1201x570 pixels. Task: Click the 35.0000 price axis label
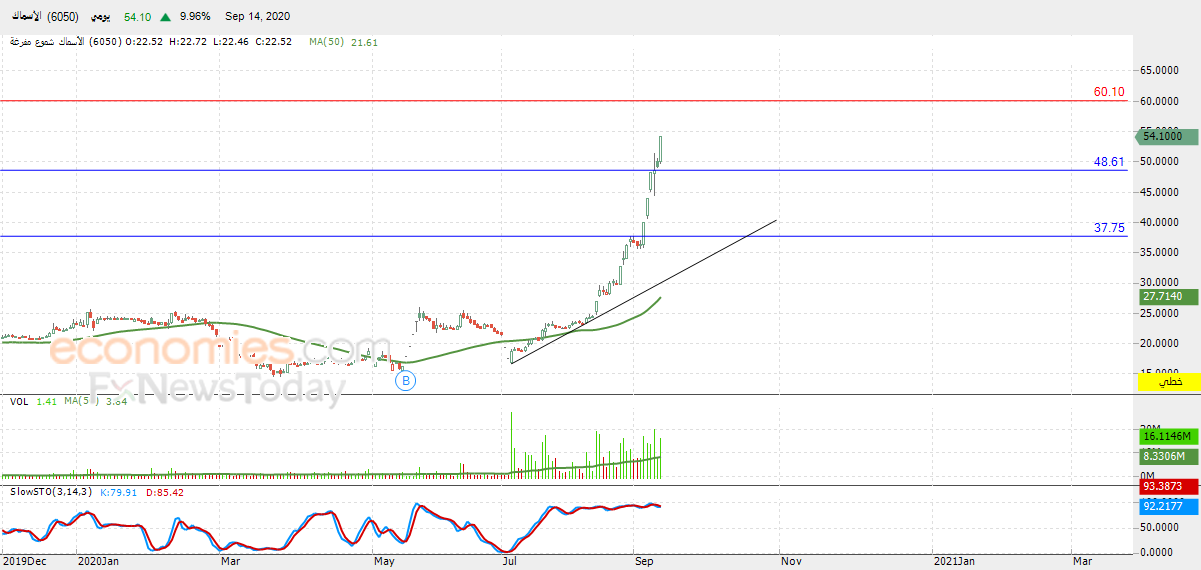(1160, 253)
